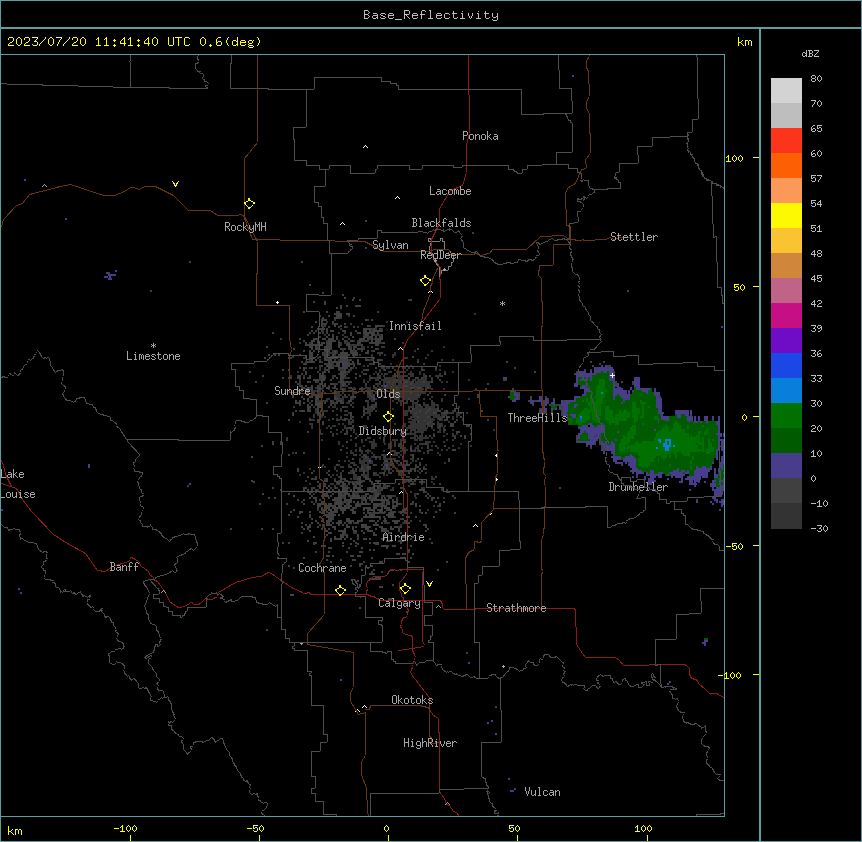
Task: Select the blue 36 dBZ color swatch
Action: (x=786, y=365)
